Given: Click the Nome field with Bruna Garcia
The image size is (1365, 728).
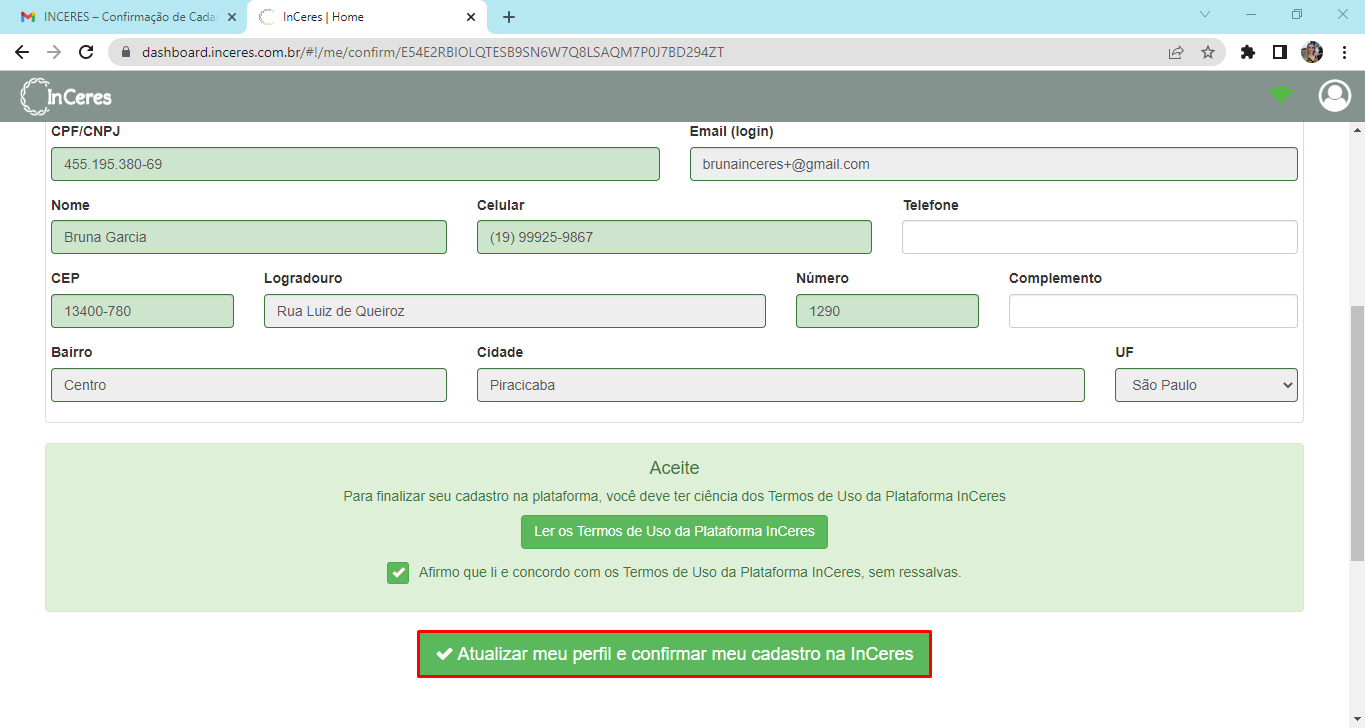Looking at the screenshot, I should [249, 237].
